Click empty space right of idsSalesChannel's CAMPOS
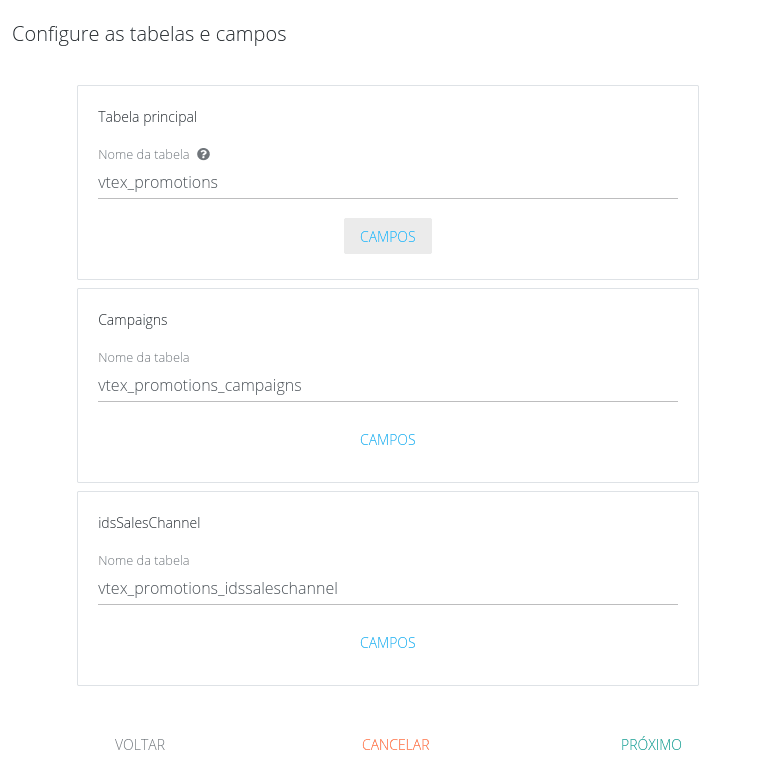Viewport: 780px width, 762px height. pos(560,643)
